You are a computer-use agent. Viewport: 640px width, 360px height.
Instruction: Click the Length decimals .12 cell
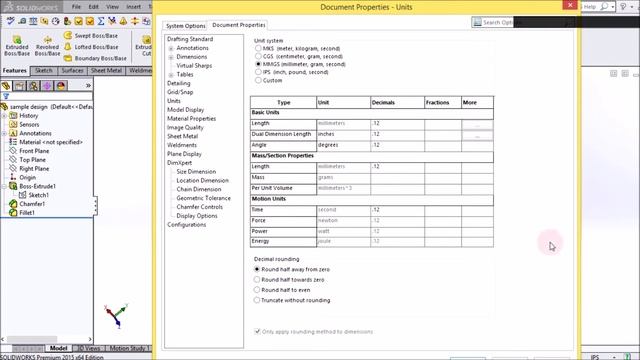(397, 123)
